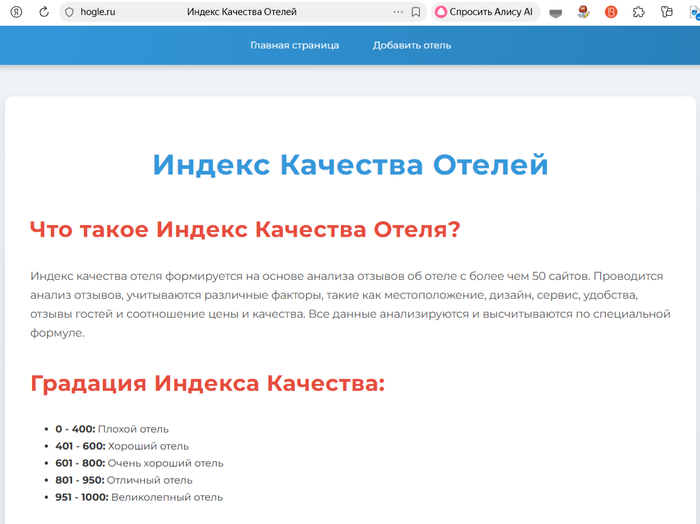Click the gray mask extension icon
Image resolution: width=700 pixels, height=524 pixels.
point(556,12)
